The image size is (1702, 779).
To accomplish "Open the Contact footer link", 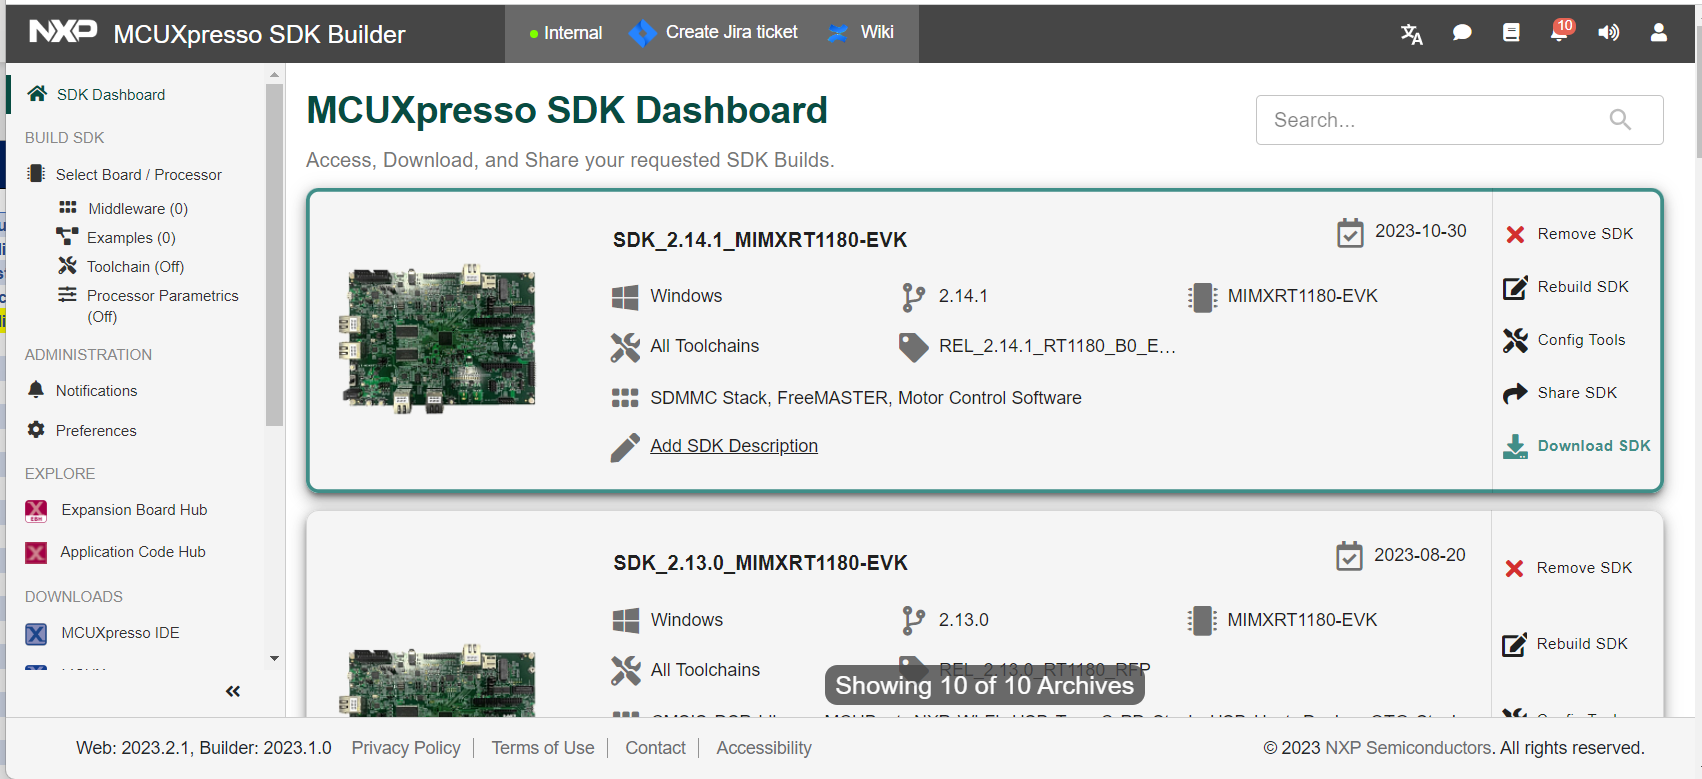I will coord(655,748).
